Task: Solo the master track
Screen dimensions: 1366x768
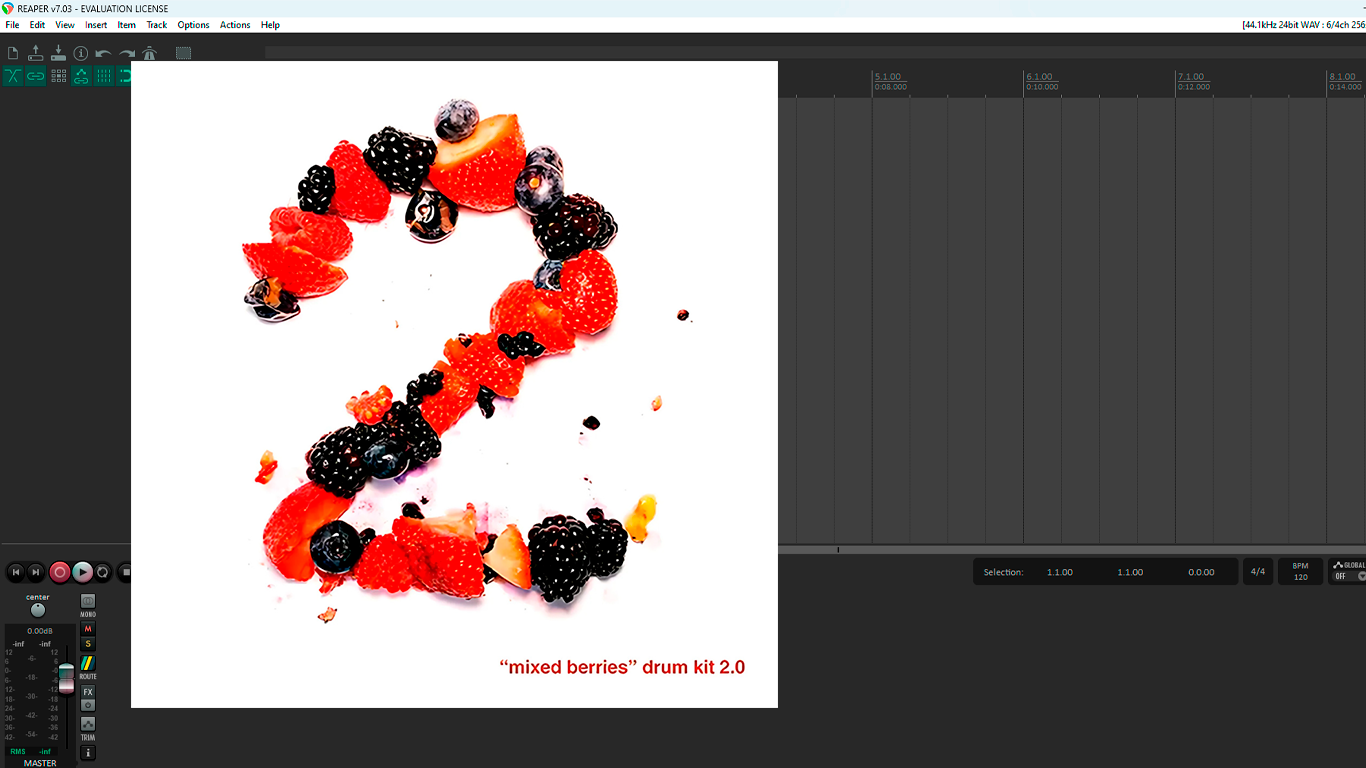Action: point(88,644)
